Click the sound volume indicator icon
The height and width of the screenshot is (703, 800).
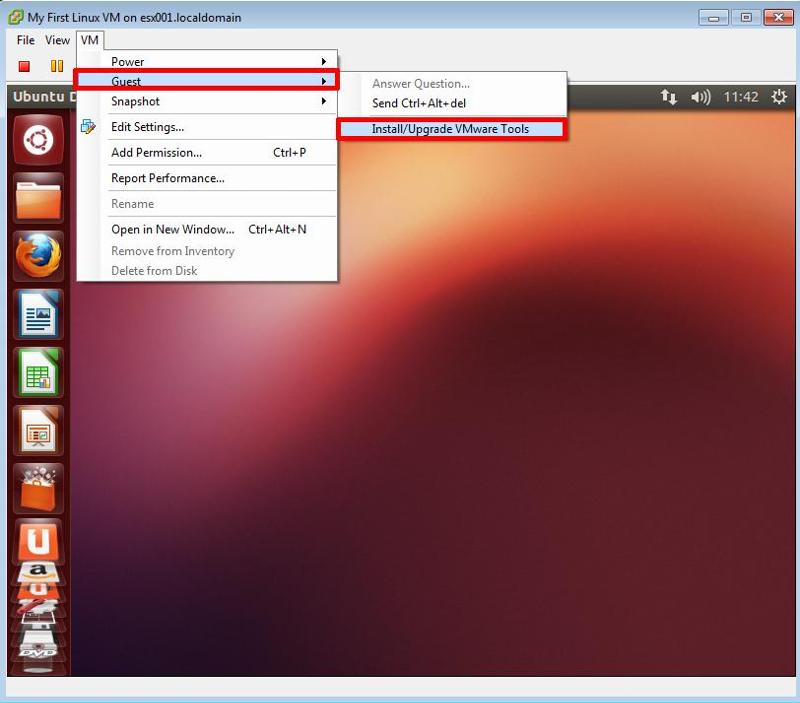(700, 97)
